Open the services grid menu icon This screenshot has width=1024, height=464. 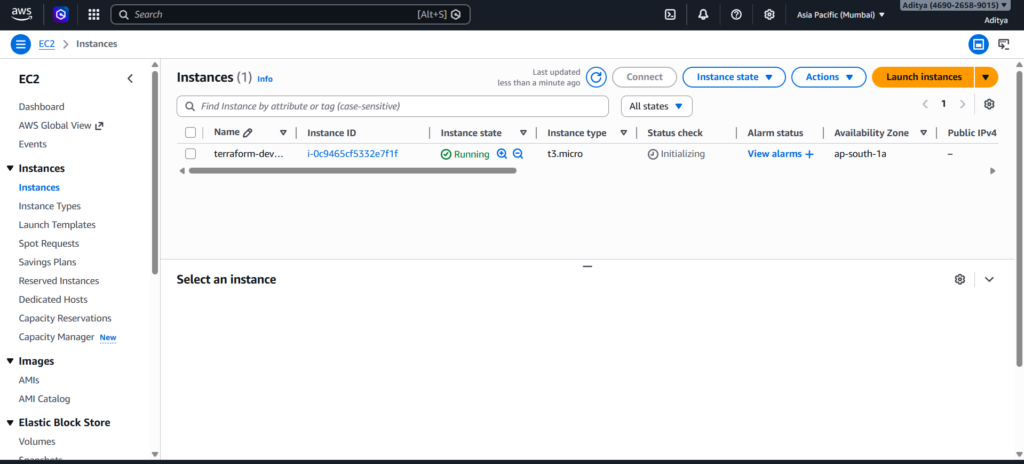point(93,15)
